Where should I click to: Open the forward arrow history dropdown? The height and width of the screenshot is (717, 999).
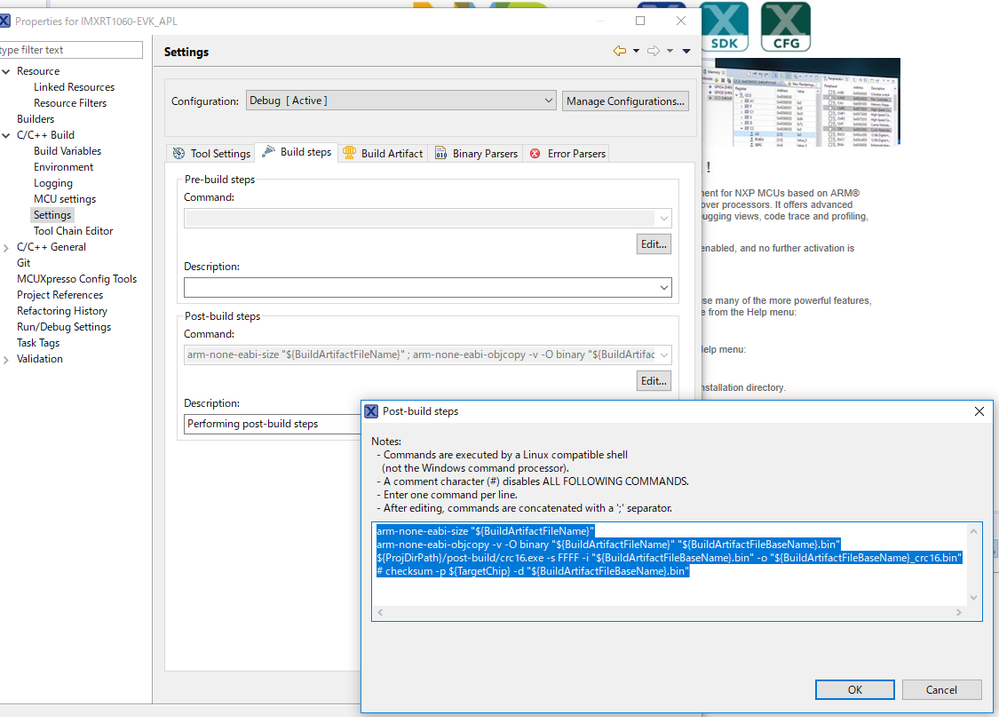click(670, 51)
